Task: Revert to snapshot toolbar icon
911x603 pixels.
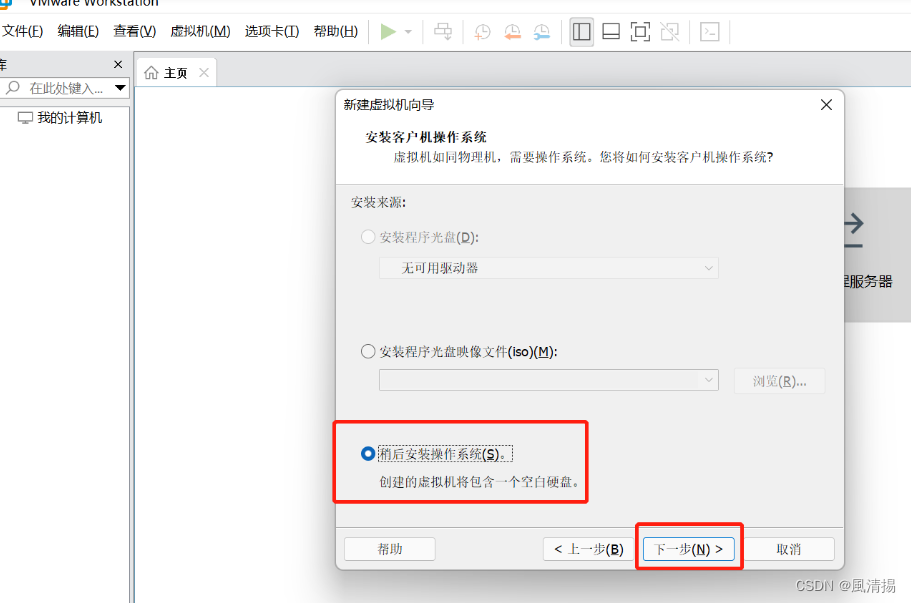Action: tap(512, 32)
